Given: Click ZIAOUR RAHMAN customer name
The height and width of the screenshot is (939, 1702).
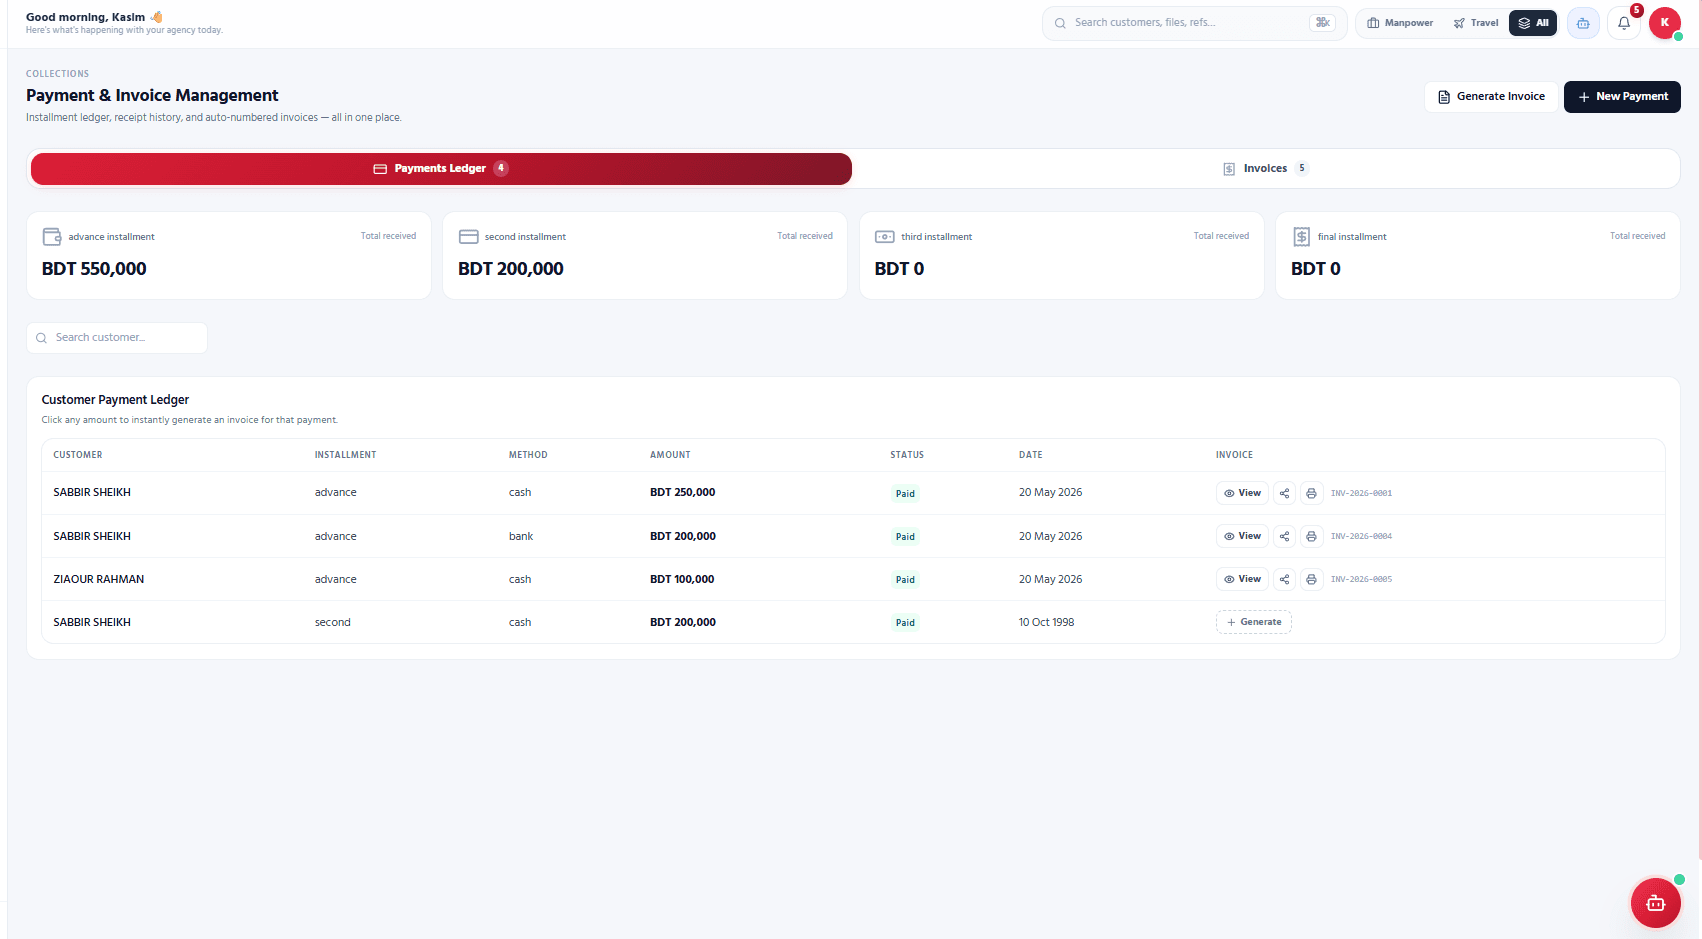Looking at the screenshot, I should point(99,580).
